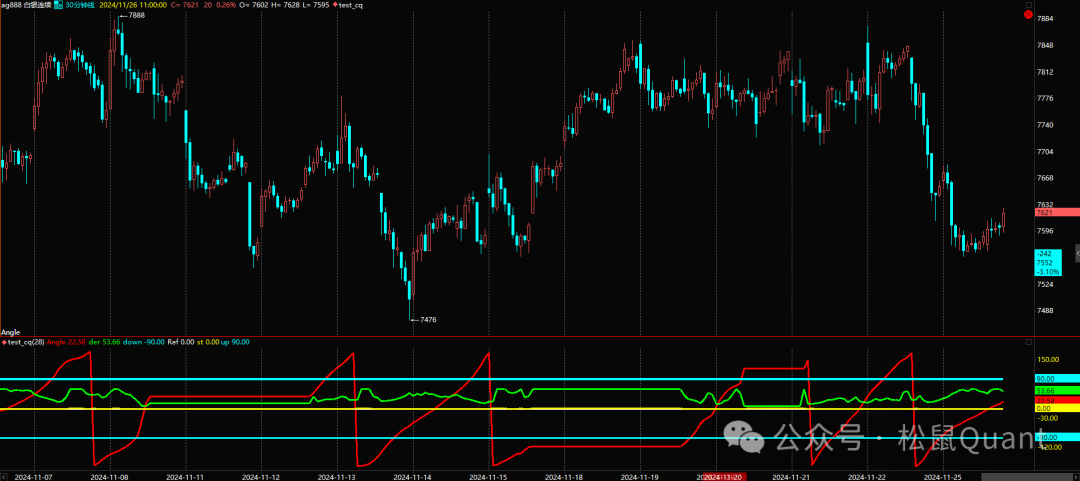Screen dimensions: 1080x481
Task: Click the 7476 low price marker
Action: click(426, 320)
